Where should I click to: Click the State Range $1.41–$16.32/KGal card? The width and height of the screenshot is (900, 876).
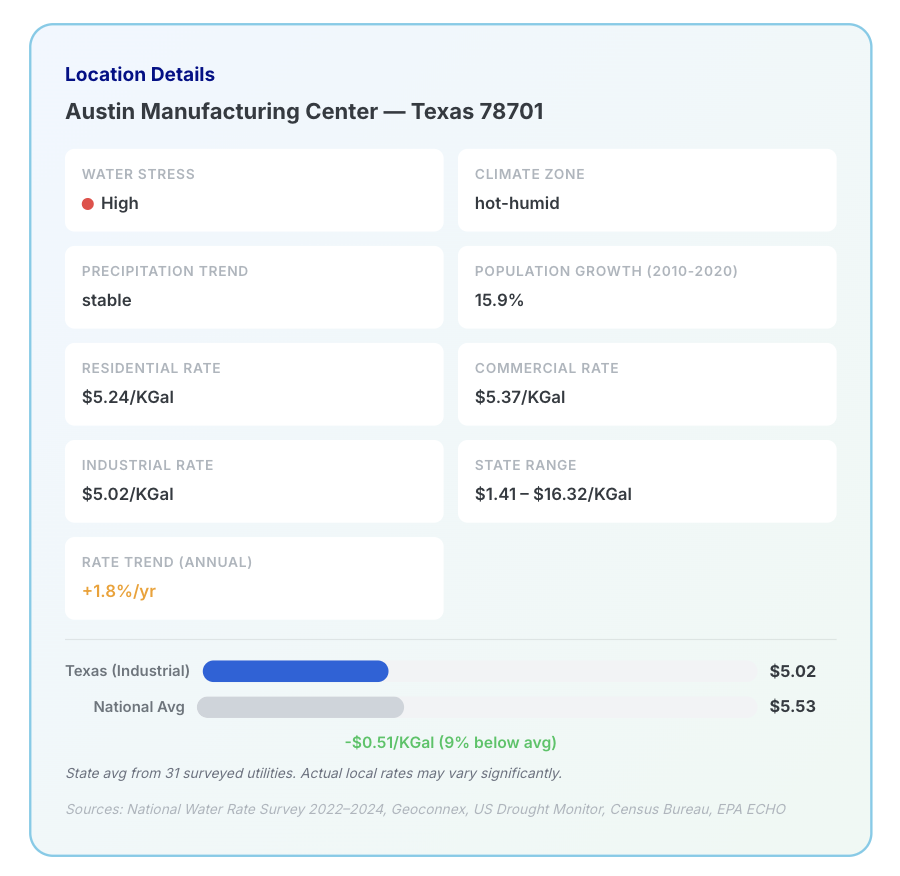point(646,481)
